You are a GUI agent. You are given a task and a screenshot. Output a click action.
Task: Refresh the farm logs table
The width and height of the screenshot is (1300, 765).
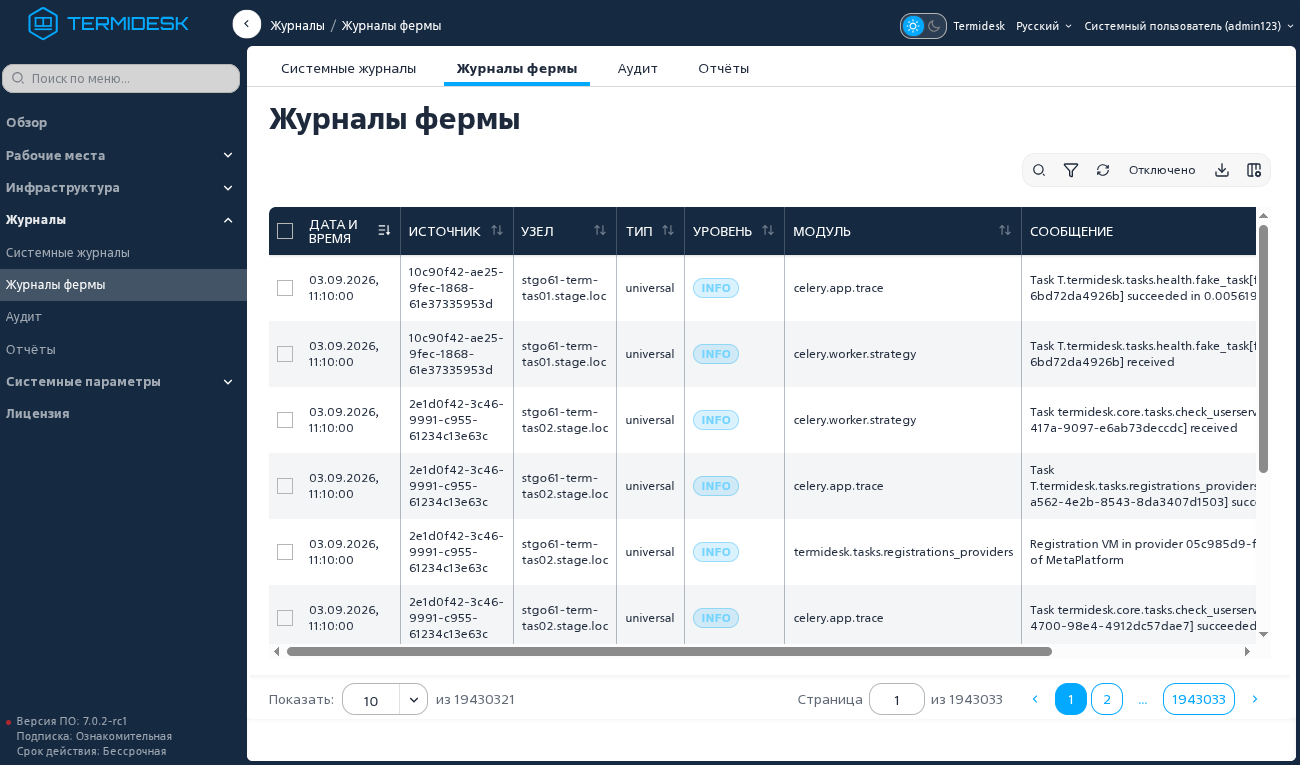pos(1103,170)
